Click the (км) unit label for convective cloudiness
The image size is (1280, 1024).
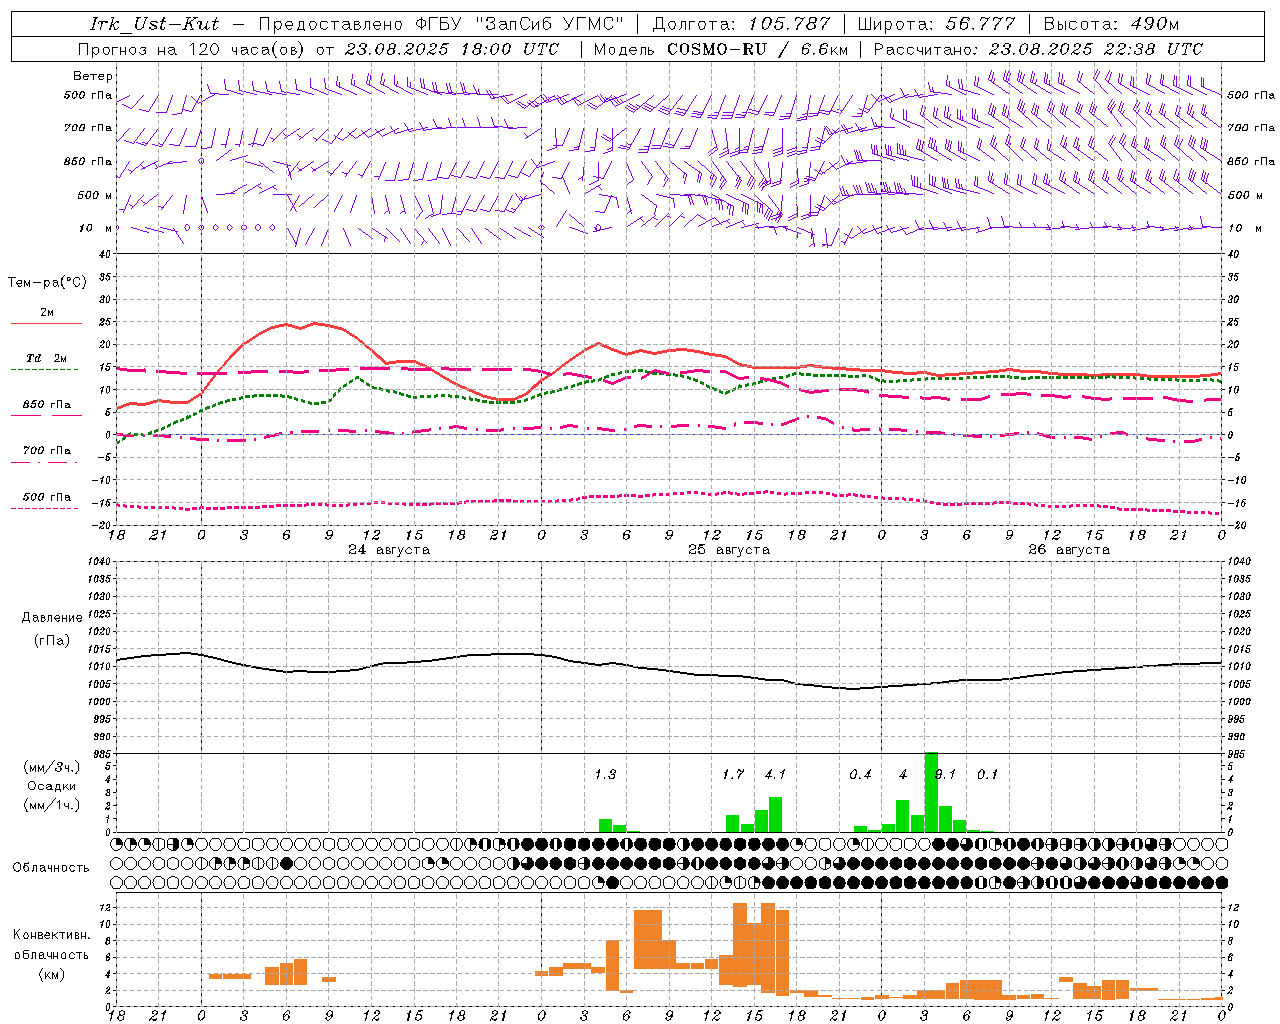click(52, 974)
